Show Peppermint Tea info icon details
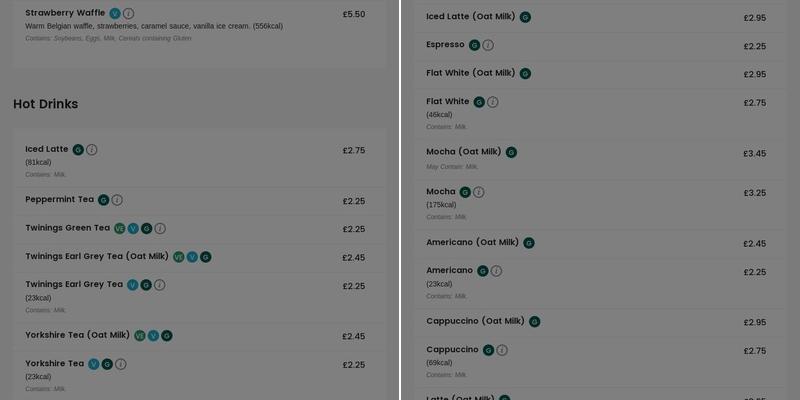 (117, 200)
